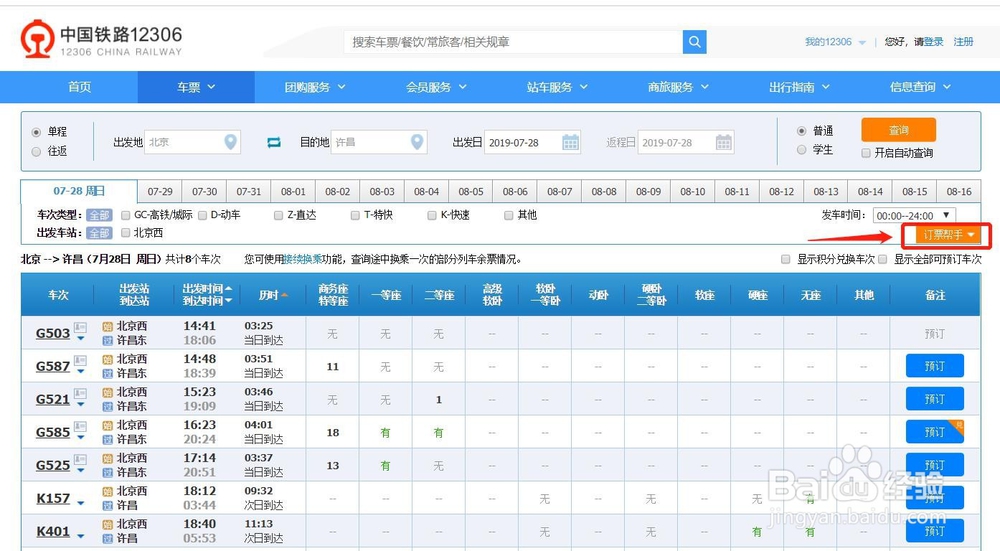Viewport: 1000px width, 551px height.
Task: Check the GC-高铁/城际 train type filter
Action: (x=126, y=216)
